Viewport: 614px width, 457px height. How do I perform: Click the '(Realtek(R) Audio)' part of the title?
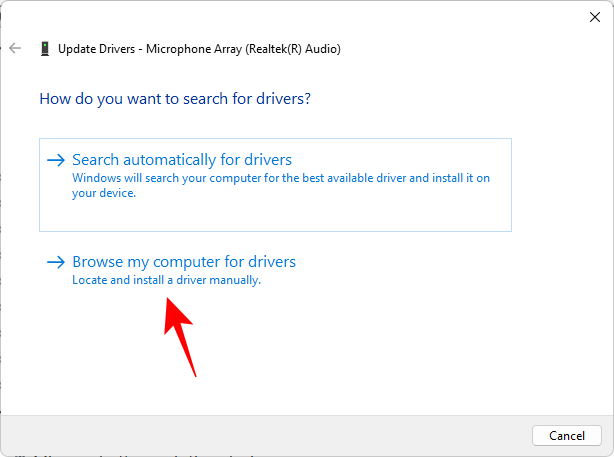(290, 48)
